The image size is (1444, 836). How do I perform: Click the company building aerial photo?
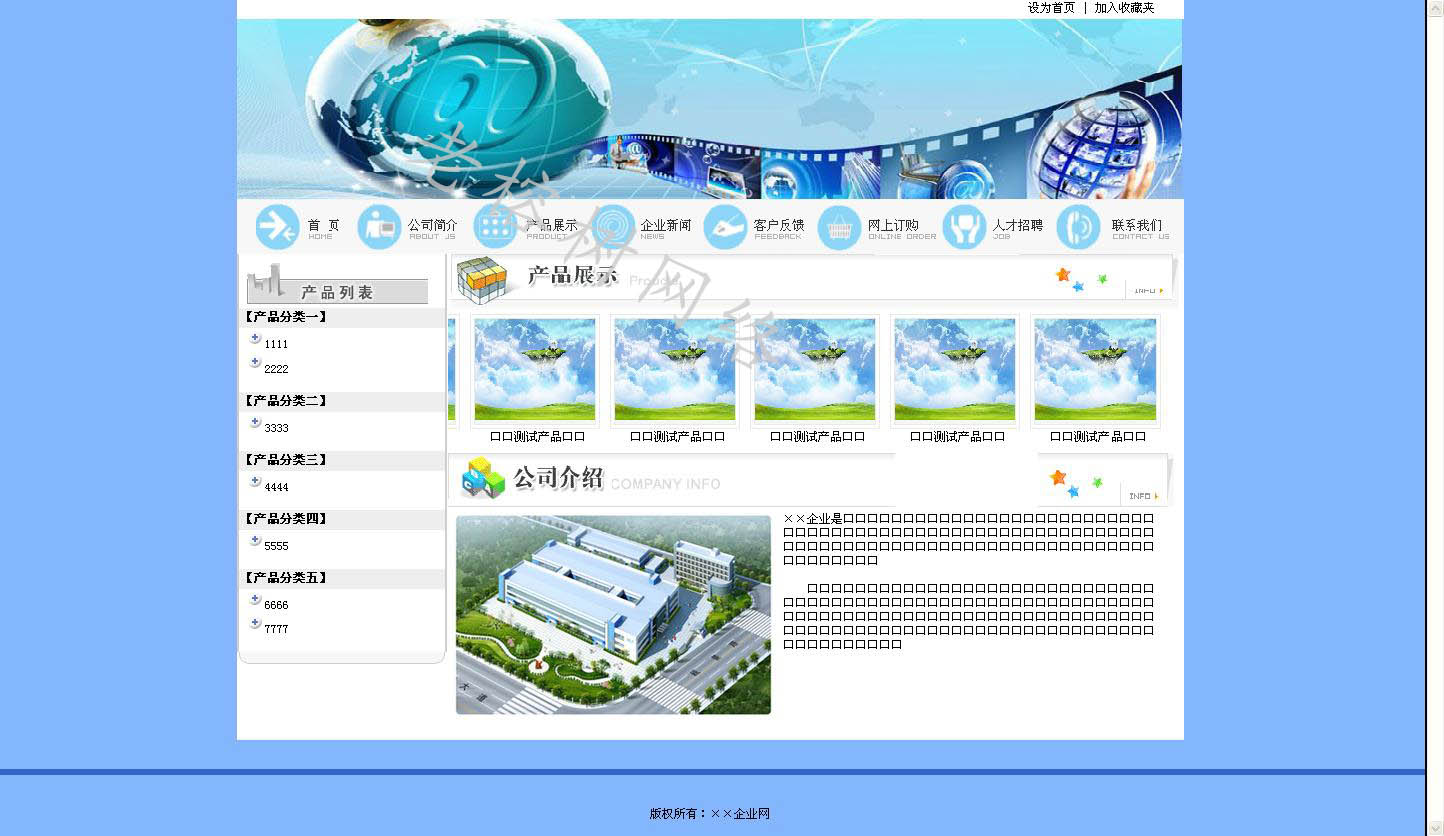coord(613,615)
